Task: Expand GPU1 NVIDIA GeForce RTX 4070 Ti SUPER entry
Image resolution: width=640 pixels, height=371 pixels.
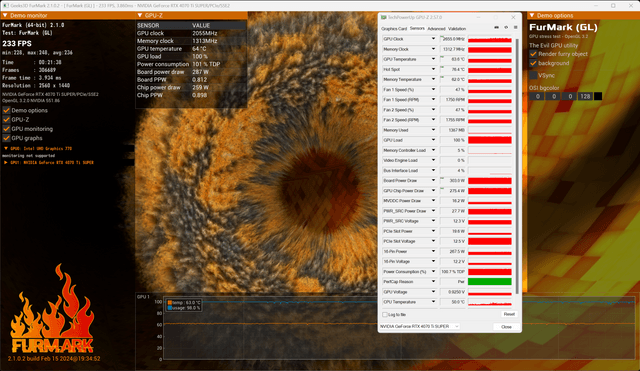Action: pos(6,162)
